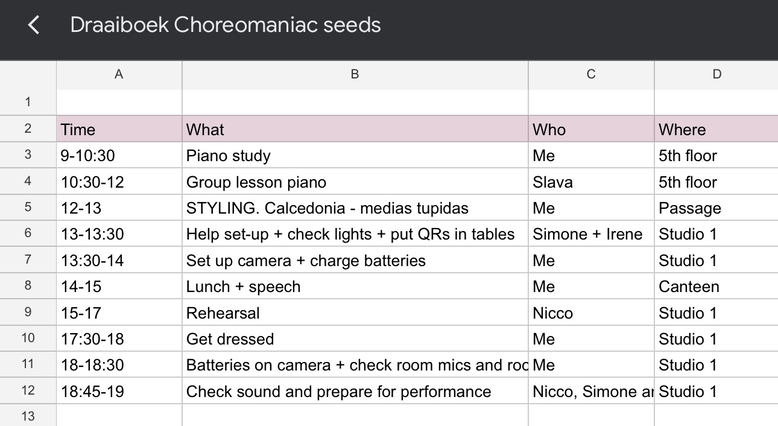
Task: Select the 'Simone + Irene' cell
Action: pyautogui.click(x=591, y=234)
